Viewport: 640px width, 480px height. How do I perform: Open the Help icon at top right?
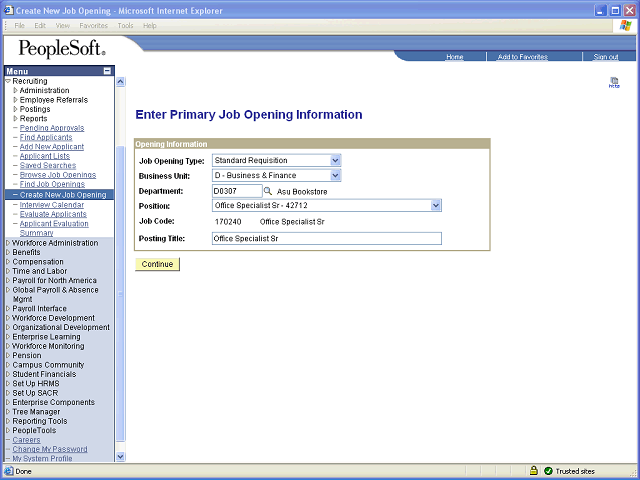(x=614, y=82)
